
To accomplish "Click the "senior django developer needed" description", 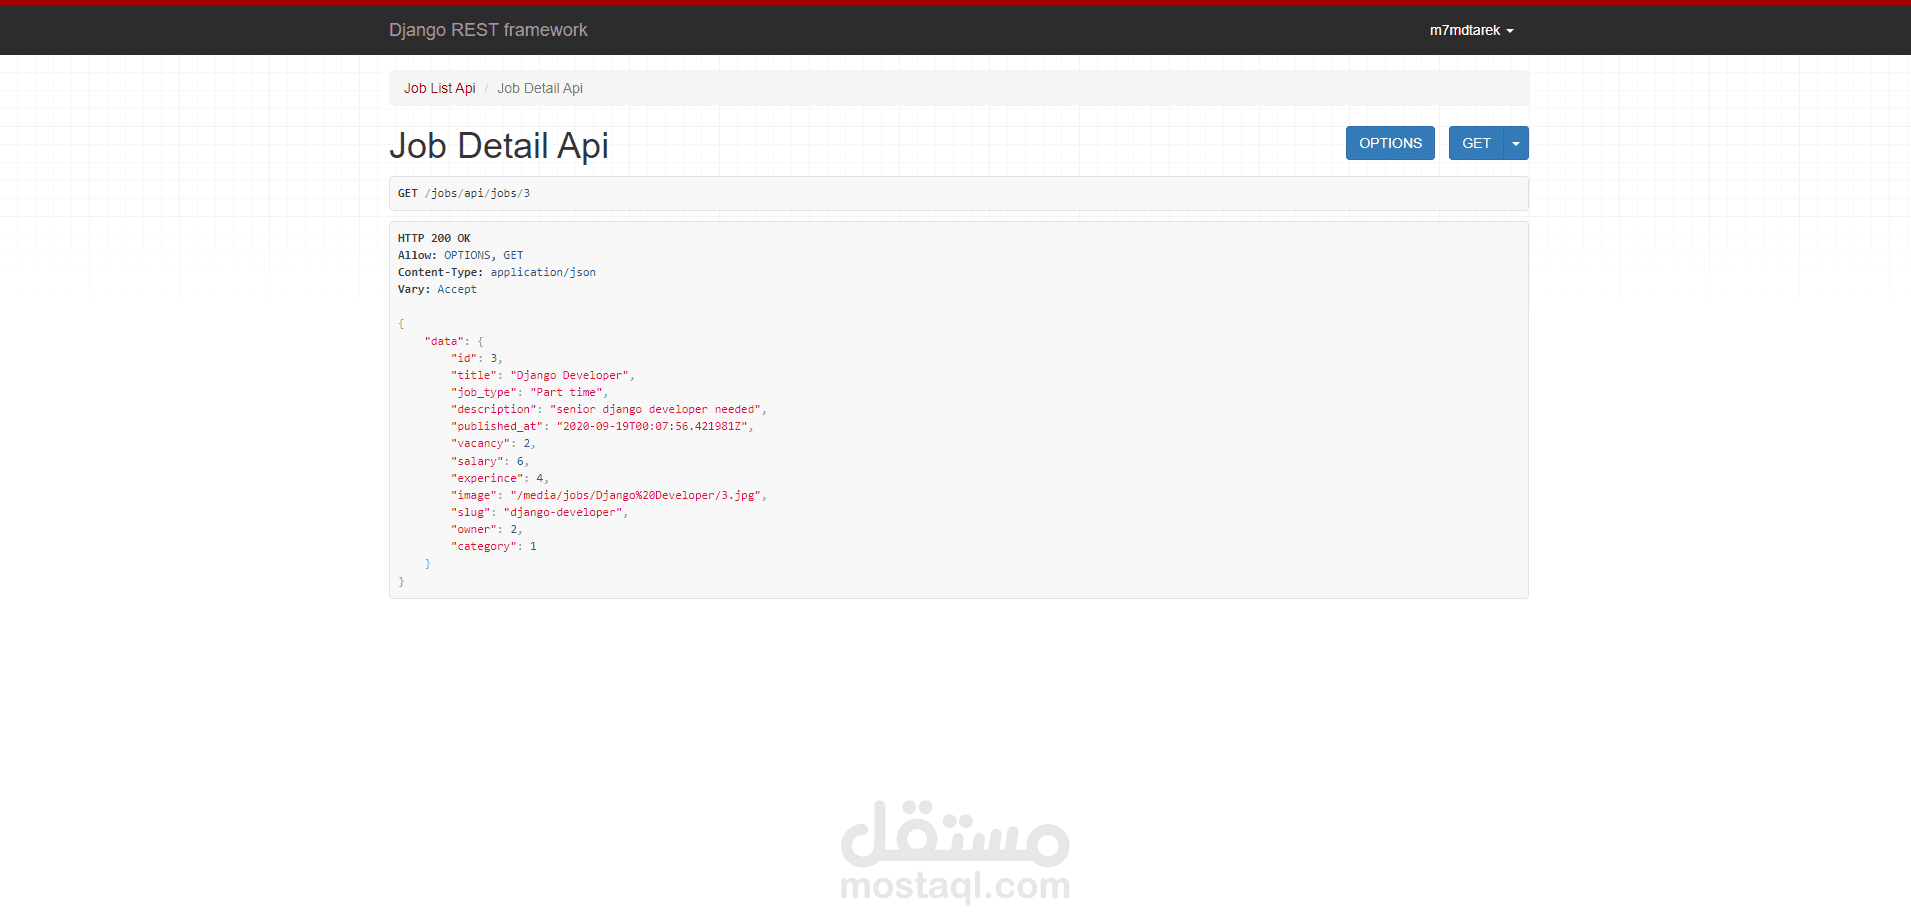I will click(x=656, y=409).
